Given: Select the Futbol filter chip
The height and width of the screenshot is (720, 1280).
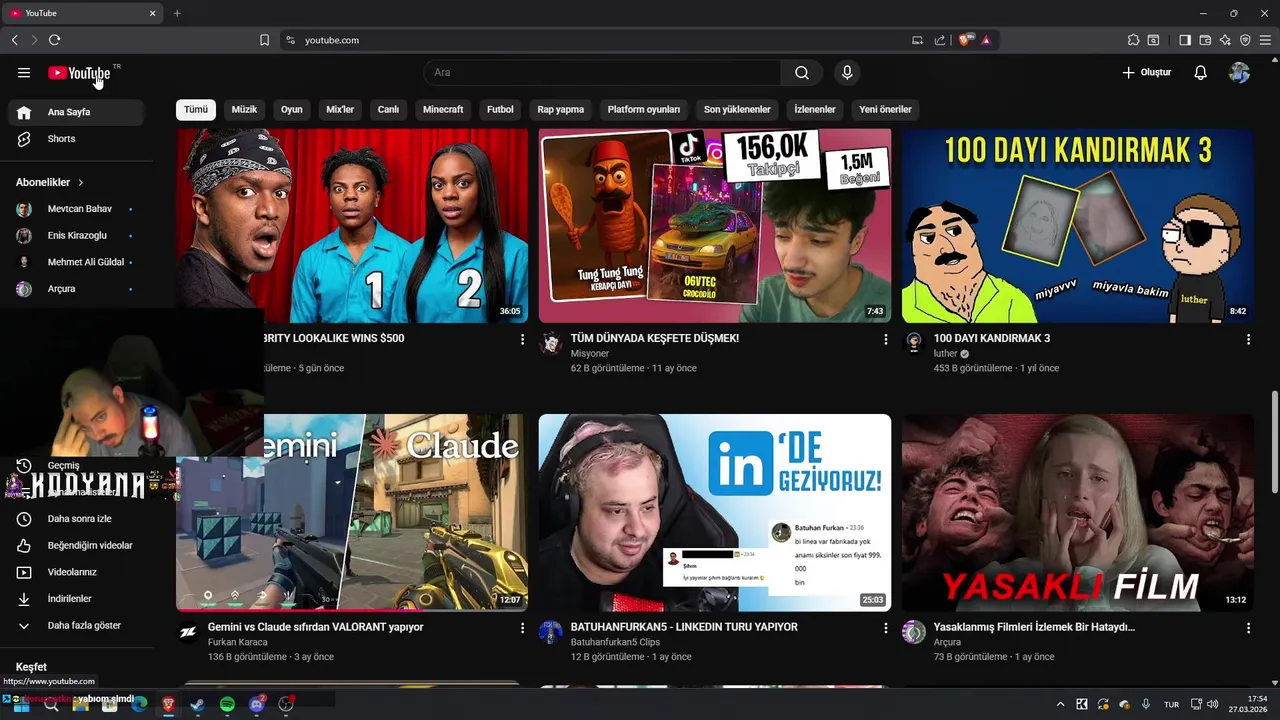Looking at the screenshot, I should click(x=500, y=109).
